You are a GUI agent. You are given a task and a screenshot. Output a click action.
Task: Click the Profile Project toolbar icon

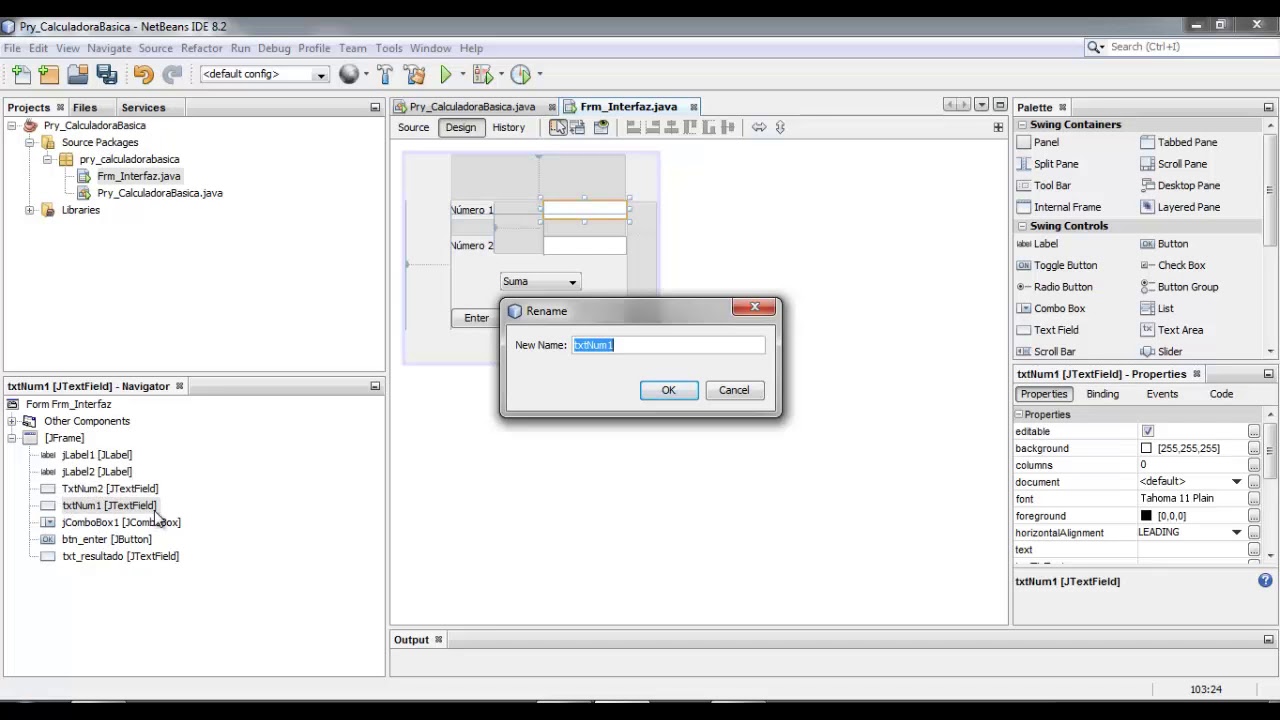[520, 74]
